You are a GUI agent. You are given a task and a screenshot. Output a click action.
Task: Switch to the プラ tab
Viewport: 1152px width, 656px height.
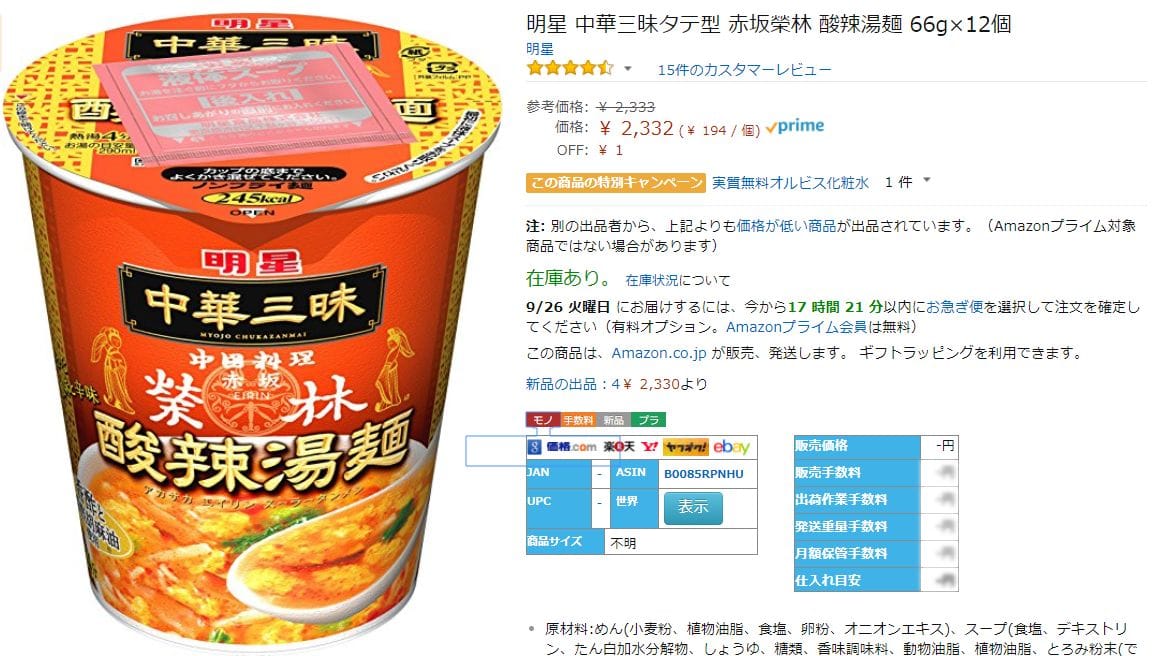tap(649, 419)
